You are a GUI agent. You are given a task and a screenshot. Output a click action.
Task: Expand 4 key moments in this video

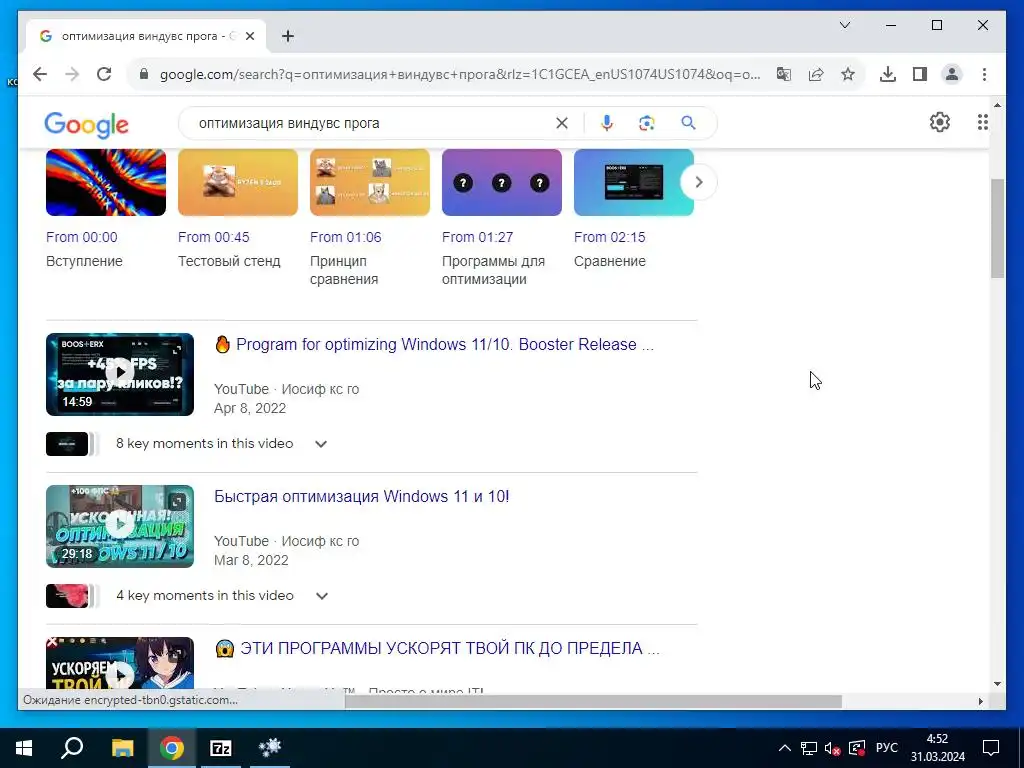321,596
